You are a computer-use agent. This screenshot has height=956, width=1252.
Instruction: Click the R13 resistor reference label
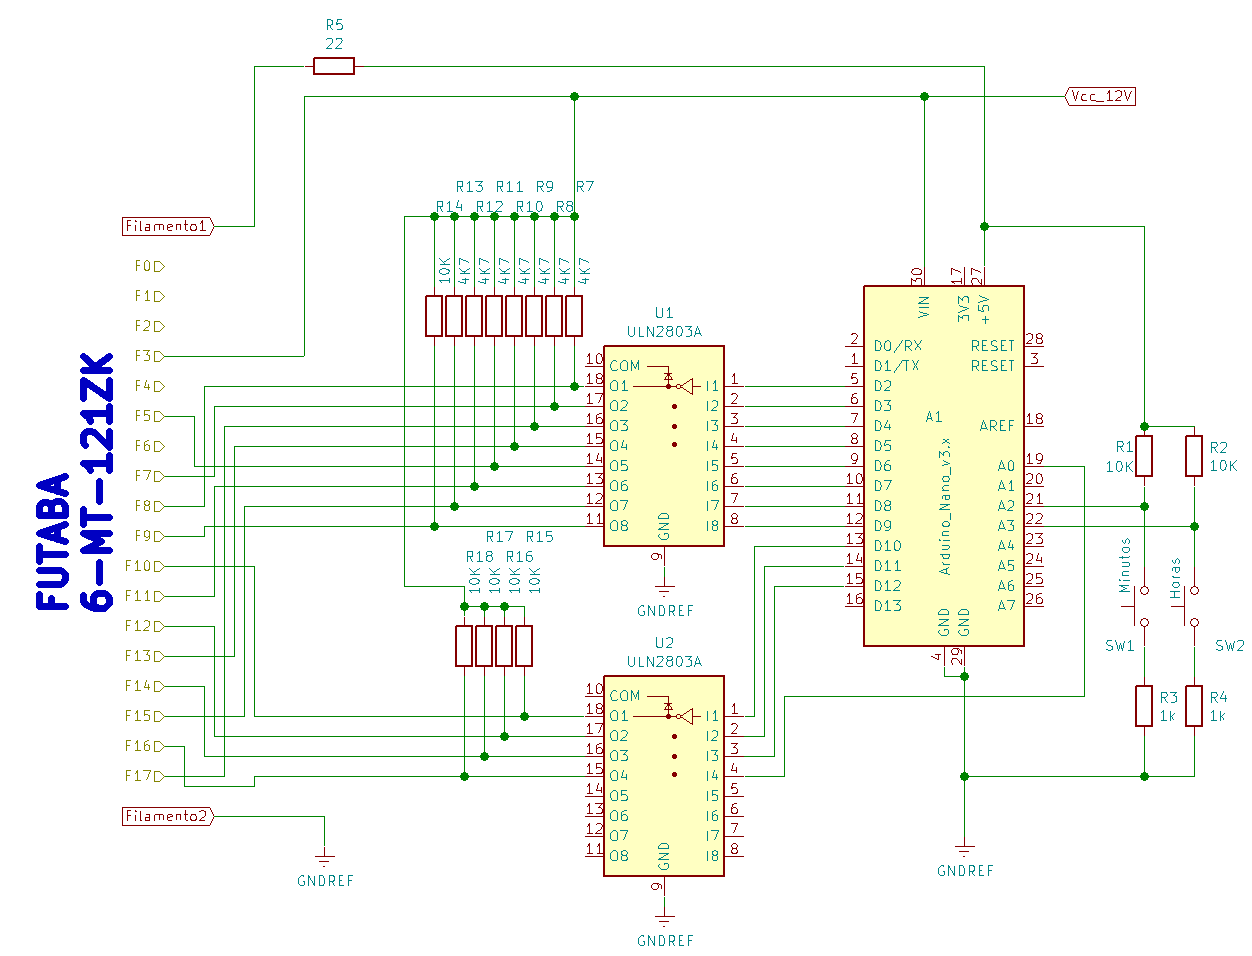pos(469,186)
